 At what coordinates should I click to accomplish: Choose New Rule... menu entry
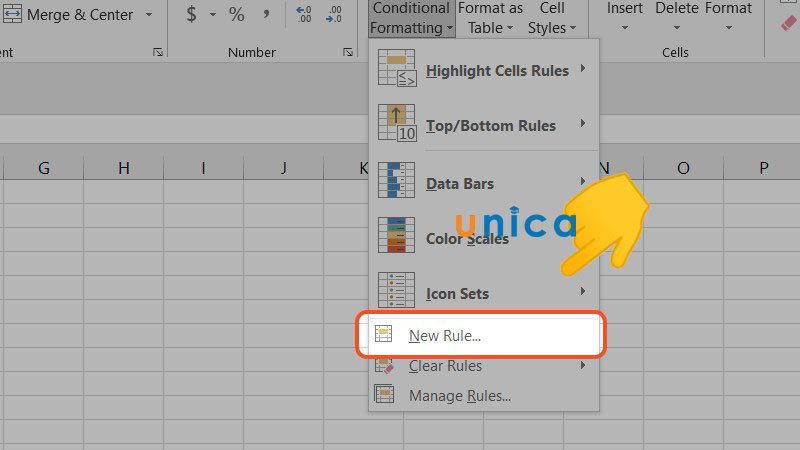(483, 335)
